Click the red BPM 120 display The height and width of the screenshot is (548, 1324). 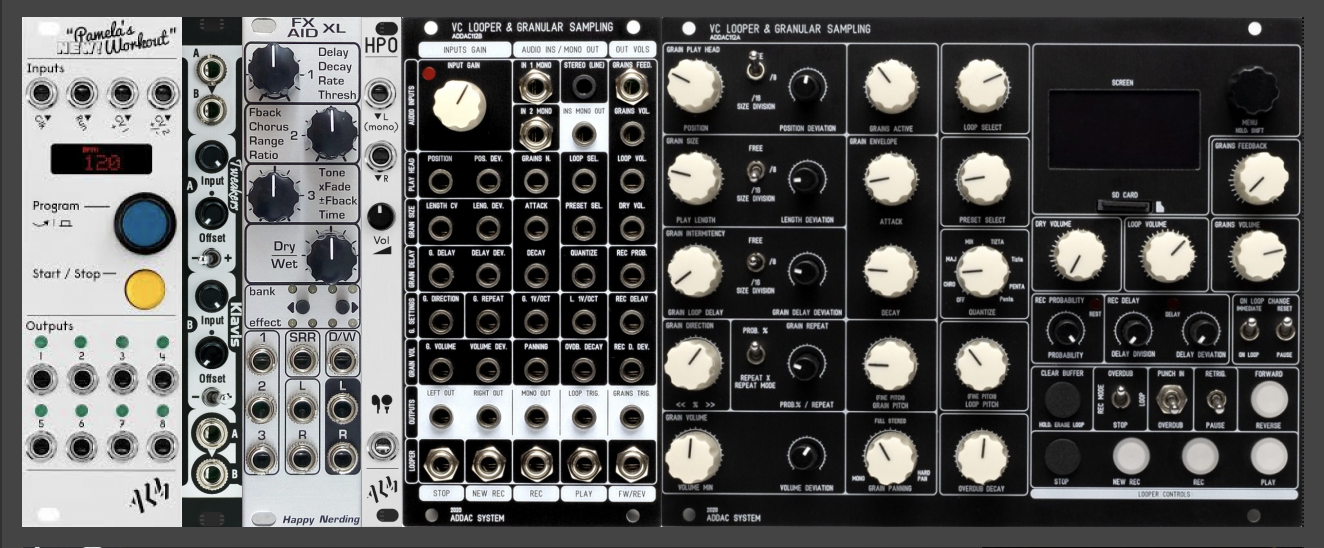pos(102,161)
